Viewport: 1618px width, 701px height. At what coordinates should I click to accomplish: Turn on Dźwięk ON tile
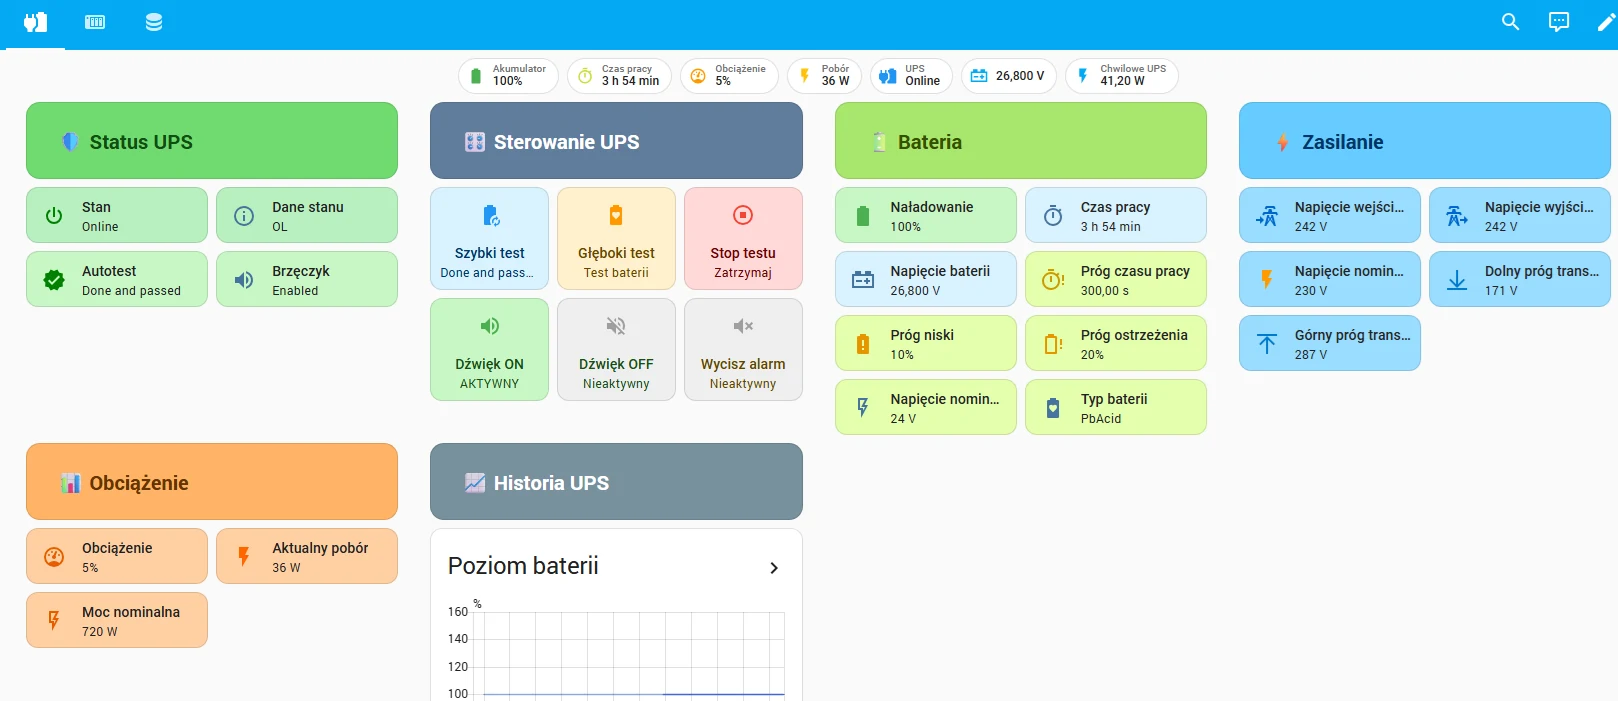pos(489,349)
